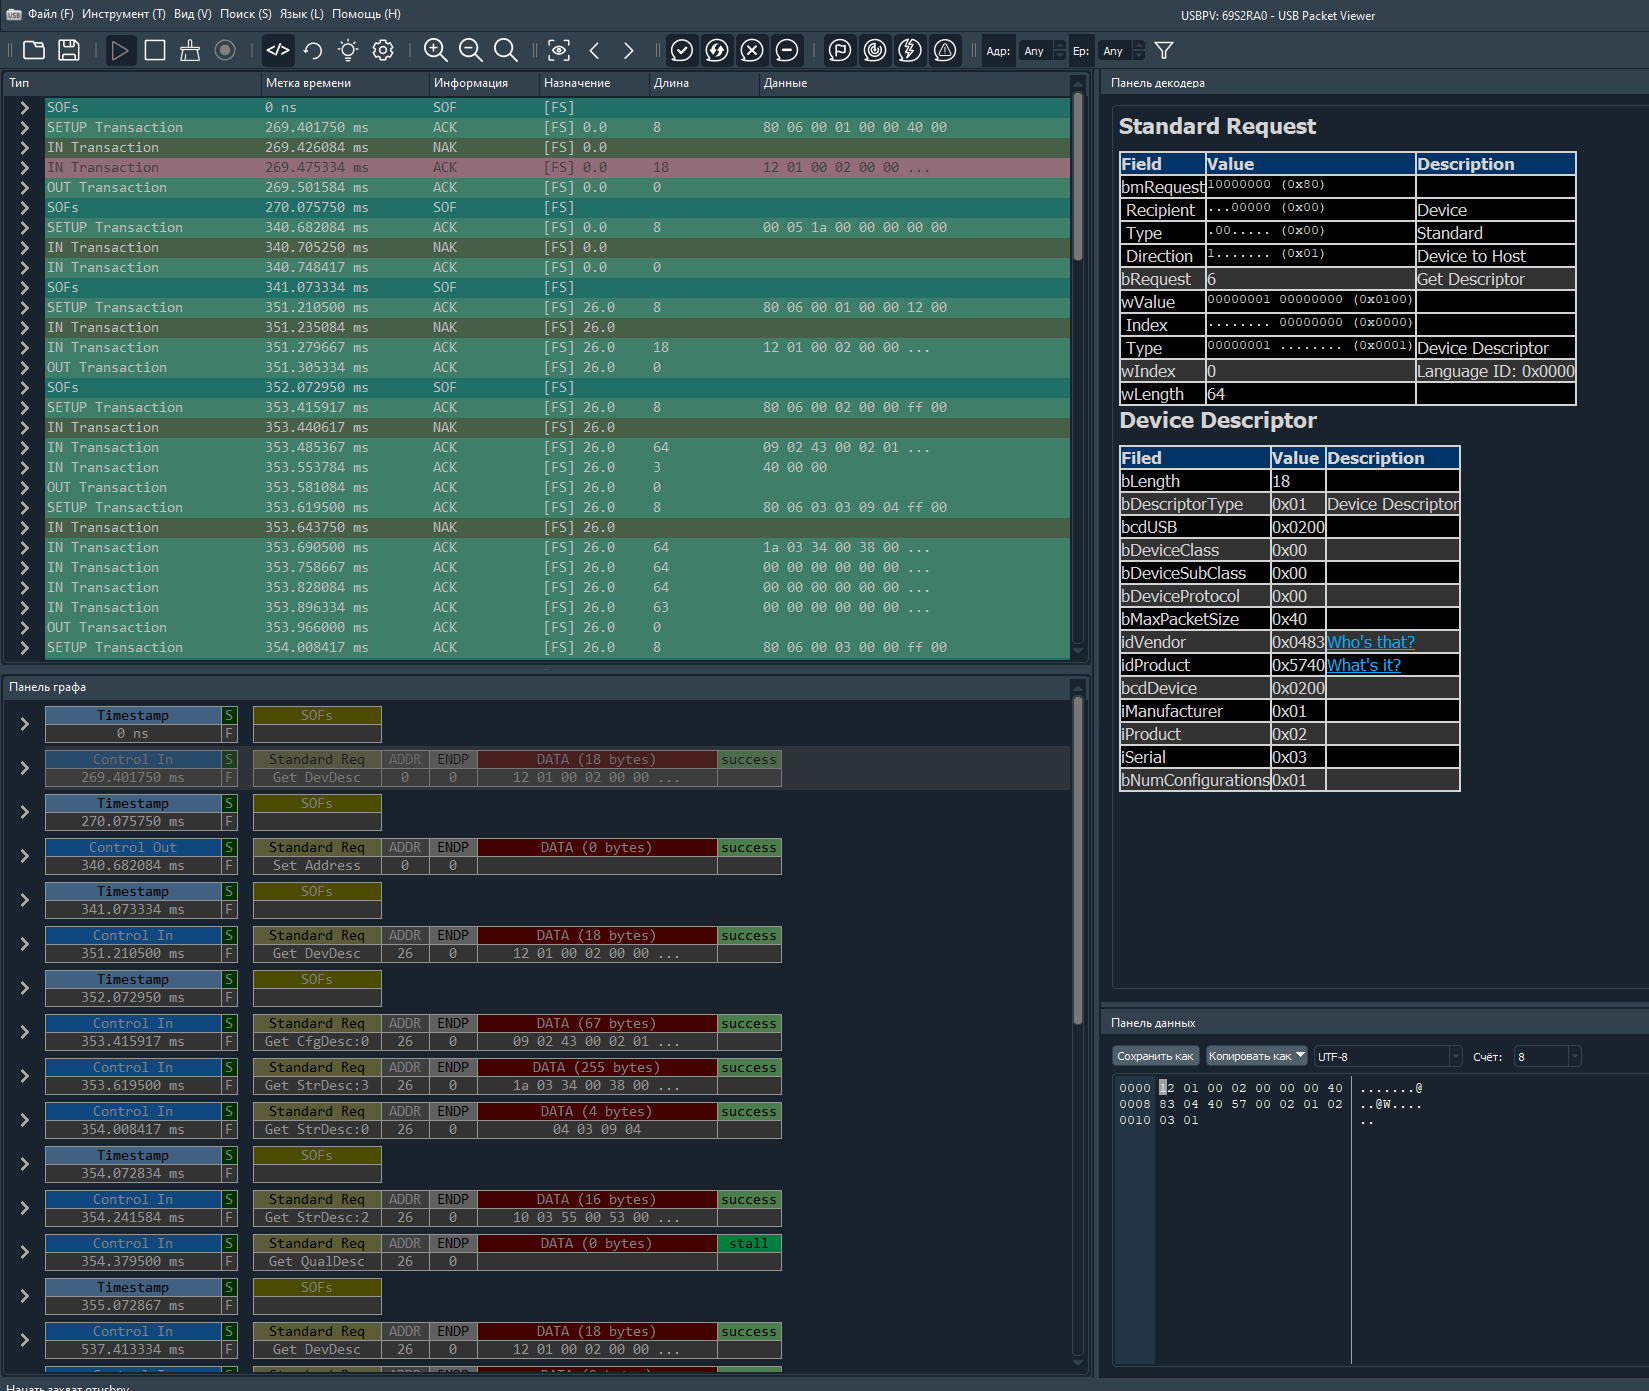The width and height of the screenshot is (1649, 1391).
Task: Click the zoom in magnifier icon
Action: (x=435, y=50)
